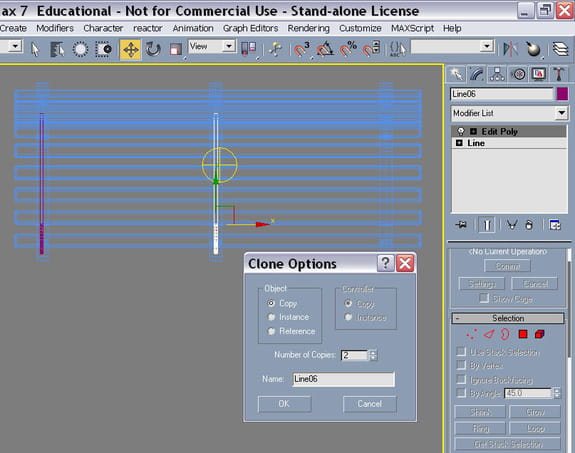Open the Layer Manager icon
575x453 pixels.
pos(560,49)
